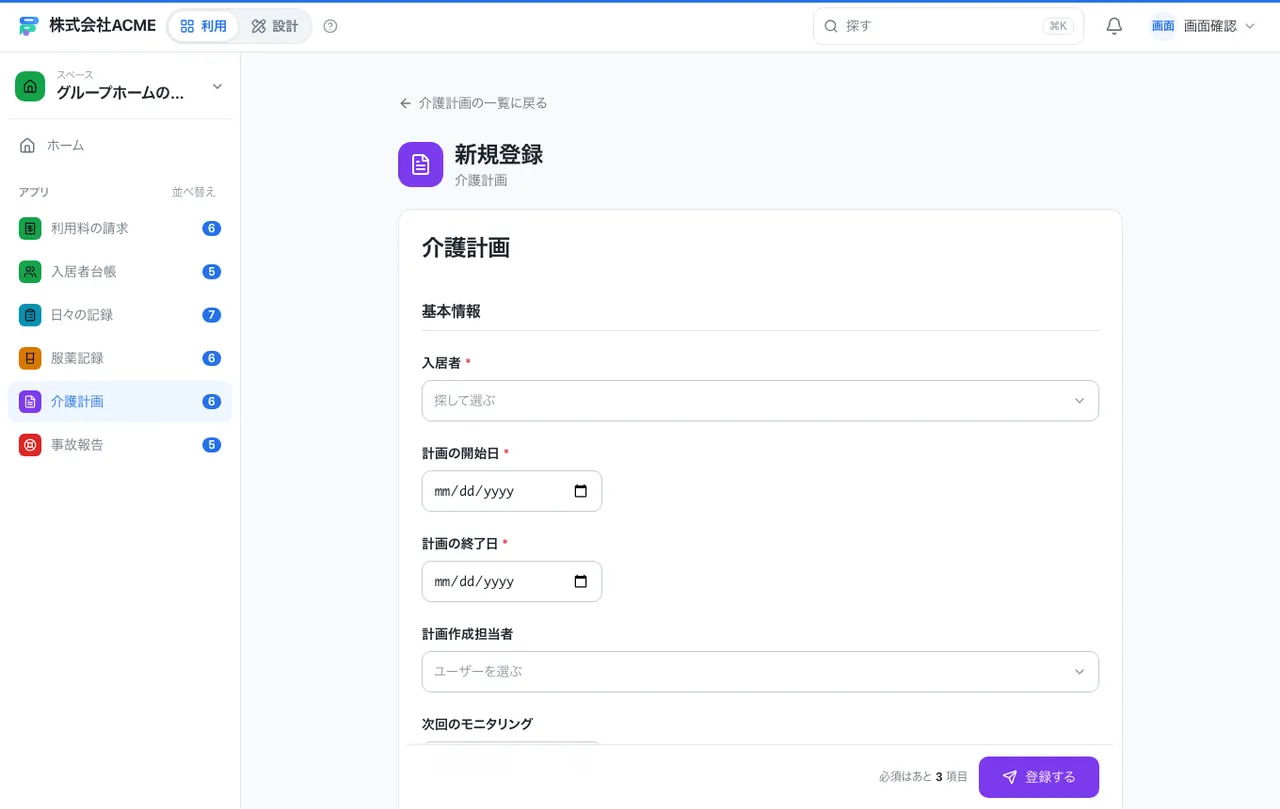
Task: Click the green space home icon
Action: (x=30, y=86)
